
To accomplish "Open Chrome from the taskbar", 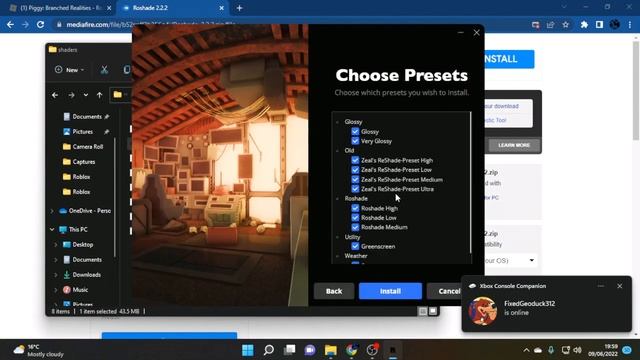I will pyautogui.click(x=351, y=350).
